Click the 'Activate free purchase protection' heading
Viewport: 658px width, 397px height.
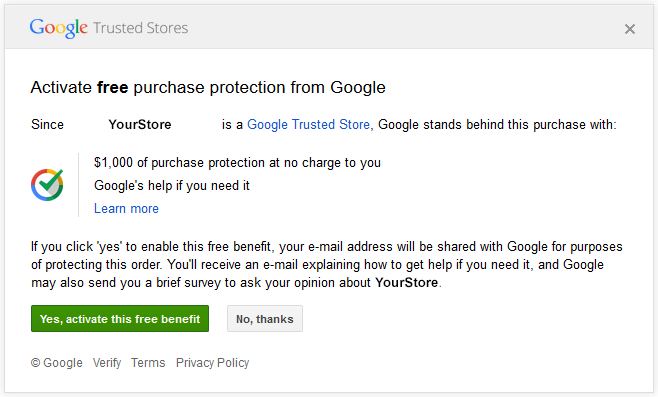[208, 87]
